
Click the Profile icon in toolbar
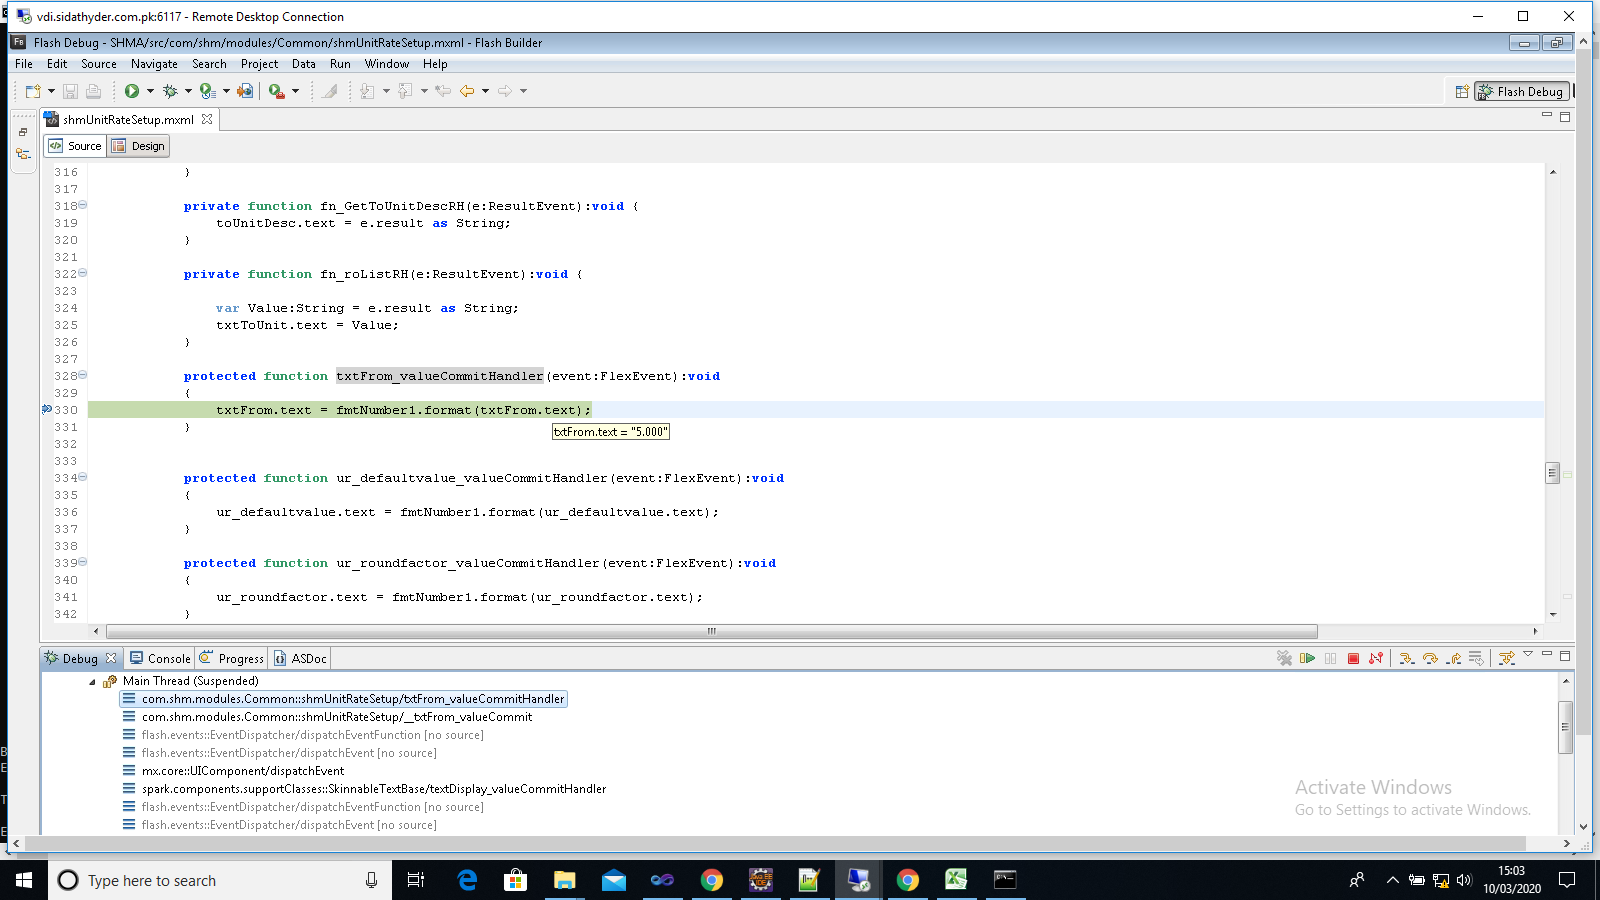tap(207, 91)
